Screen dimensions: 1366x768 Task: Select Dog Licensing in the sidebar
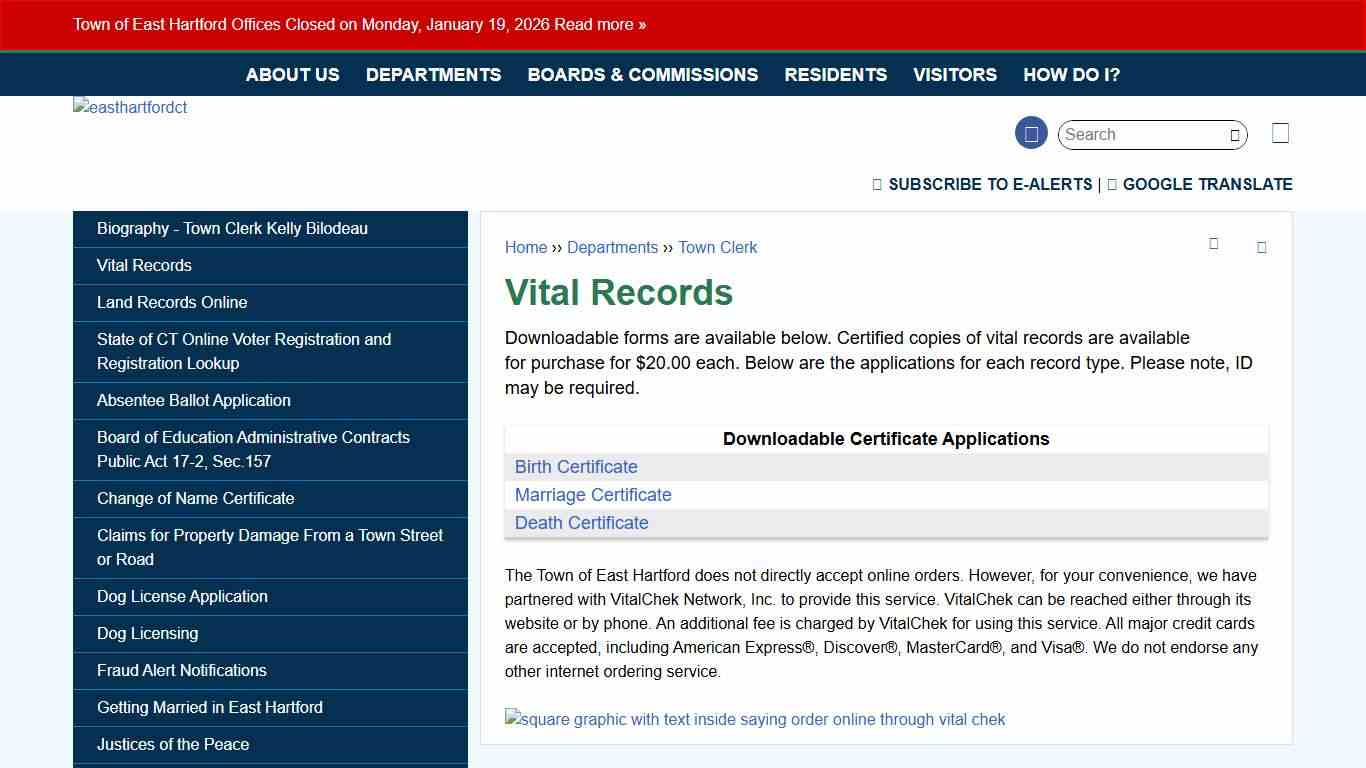[x=147, y=633]
